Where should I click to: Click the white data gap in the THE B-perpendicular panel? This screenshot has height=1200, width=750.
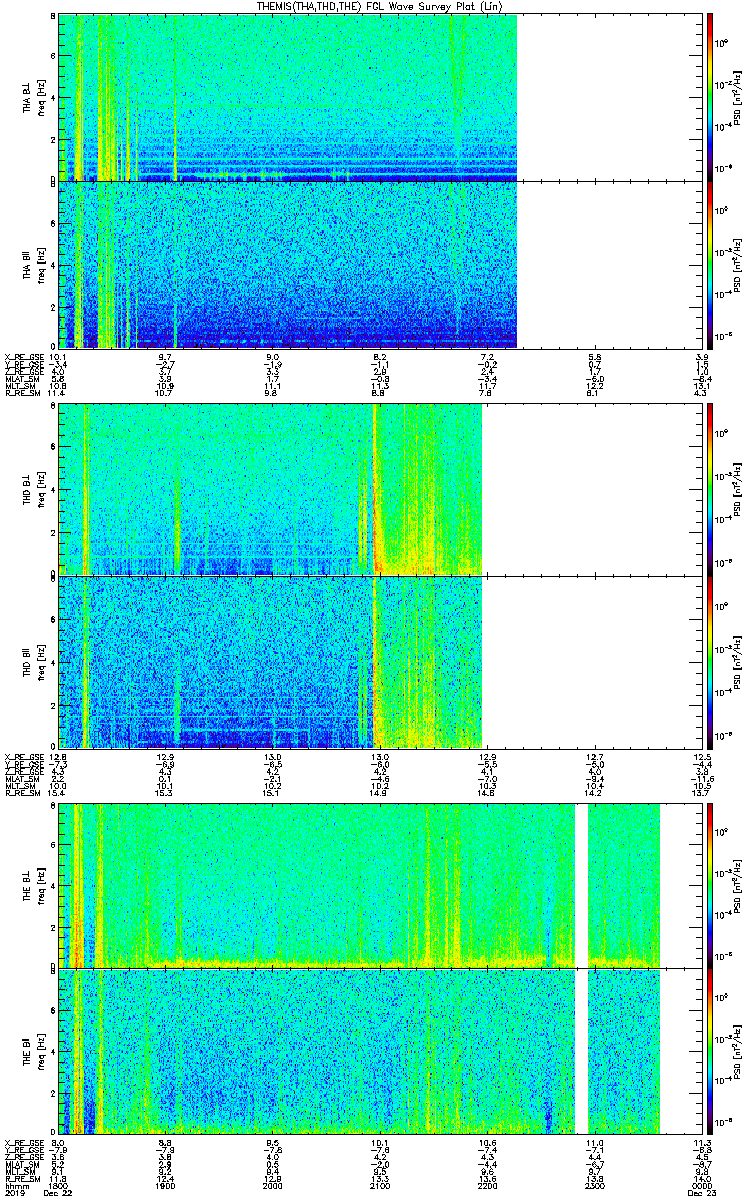[x=581, y=885]
